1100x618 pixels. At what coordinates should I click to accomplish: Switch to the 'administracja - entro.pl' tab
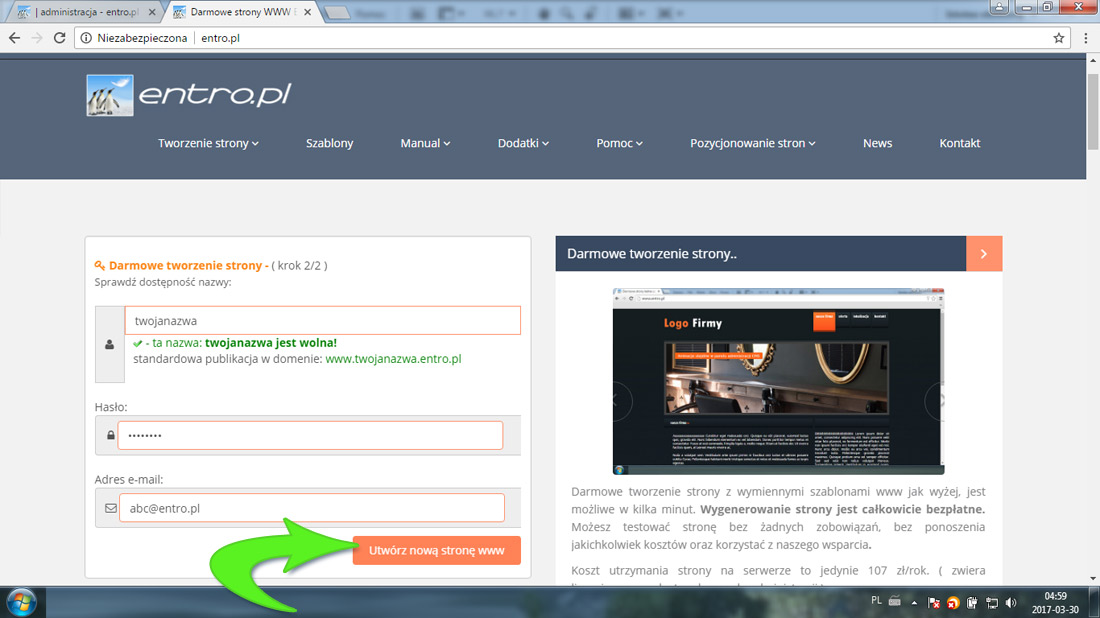[x=84, y=12]
